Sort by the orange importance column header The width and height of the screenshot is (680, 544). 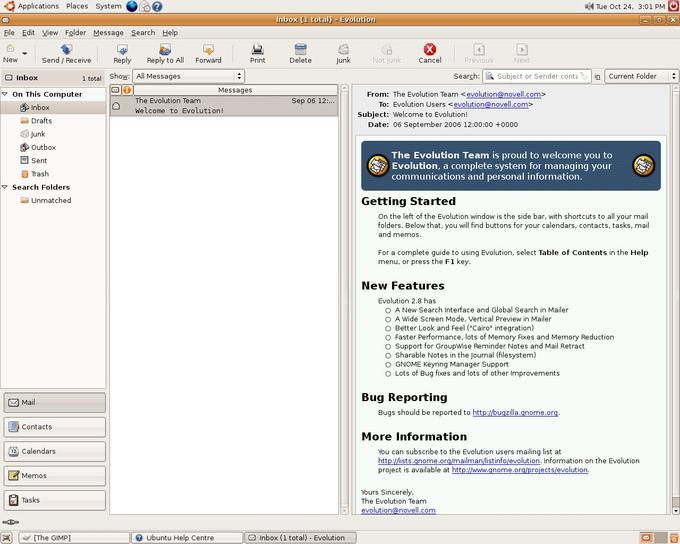(127, 90)
